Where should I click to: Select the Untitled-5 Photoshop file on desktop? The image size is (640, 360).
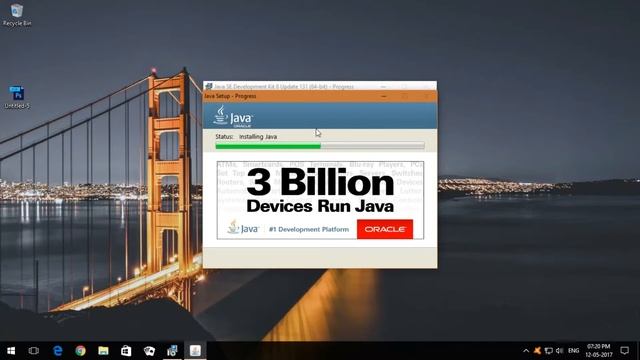click(17, 97)
